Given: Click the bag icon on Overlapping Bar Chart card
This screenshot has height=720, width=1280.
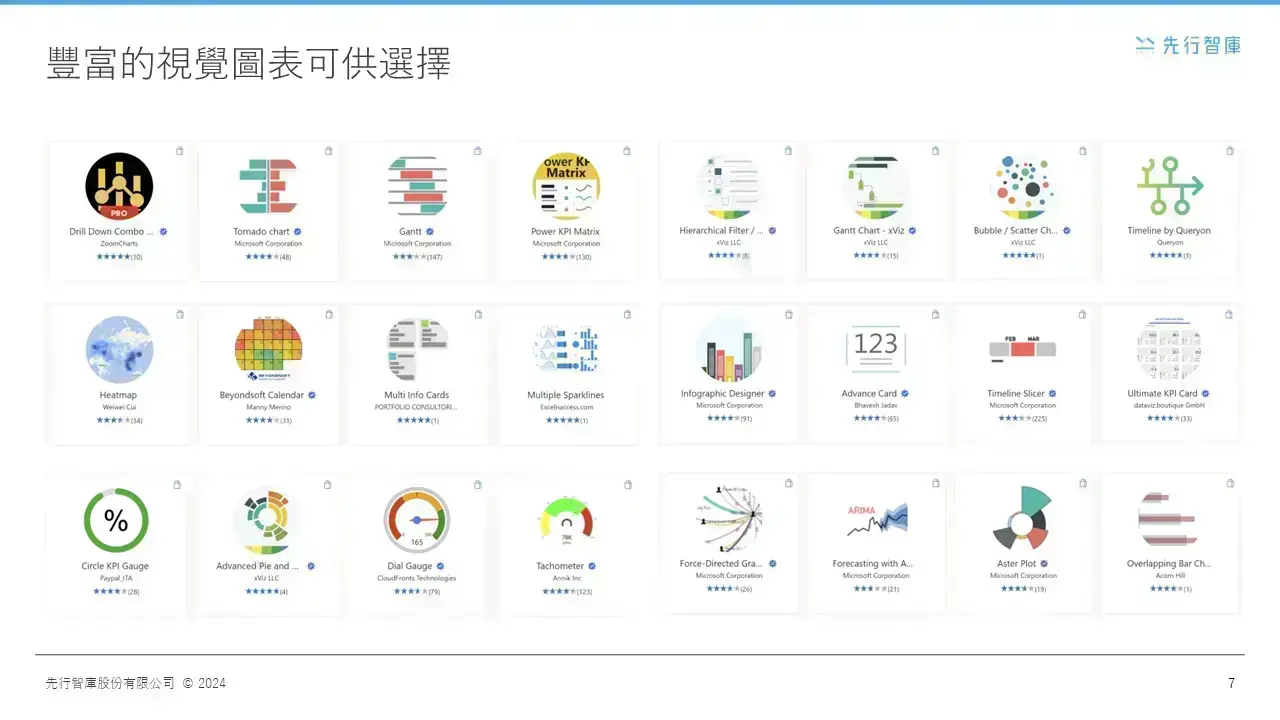Looking at the screenshot, I should [1229, 483].
